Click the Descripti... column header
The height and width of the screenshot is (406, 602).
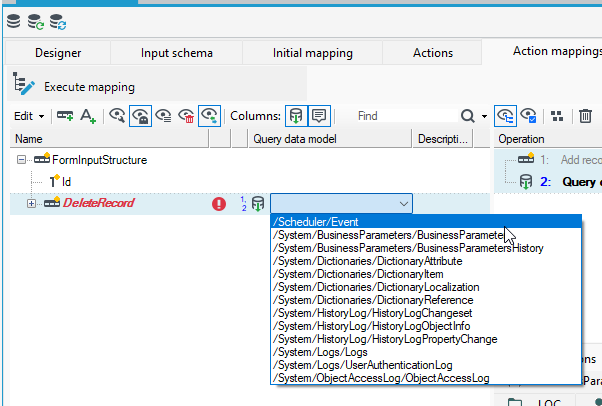click(443, 139)
